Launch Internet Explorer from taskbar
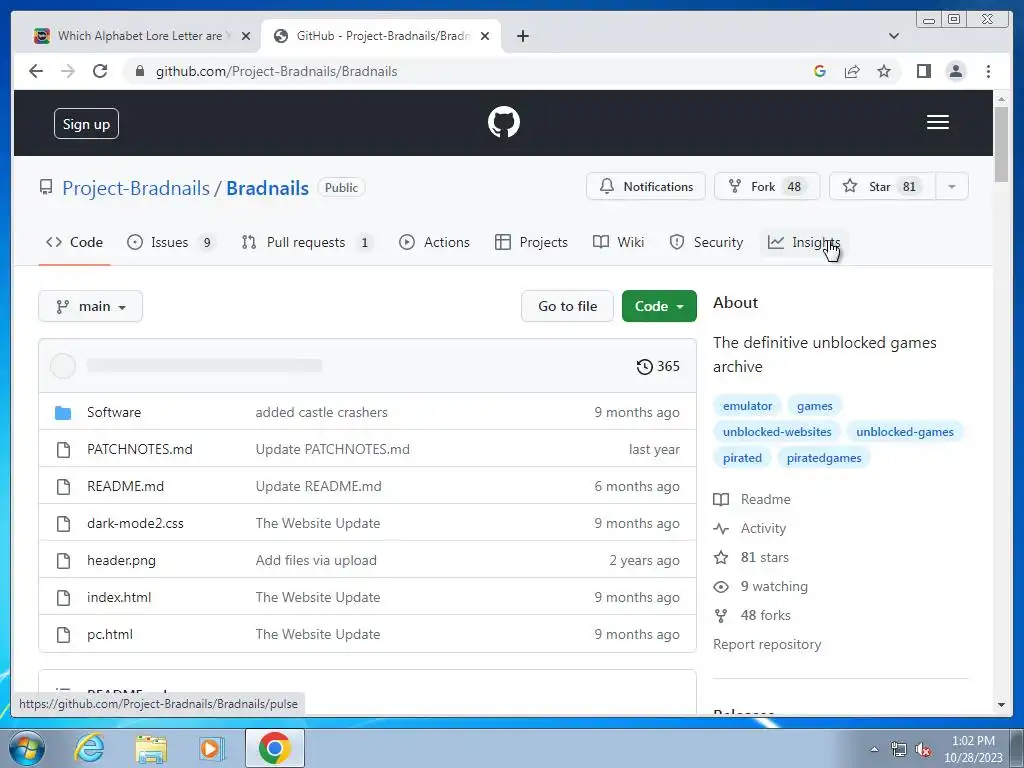Screen dimensions: 1024x768 point(89,748)
